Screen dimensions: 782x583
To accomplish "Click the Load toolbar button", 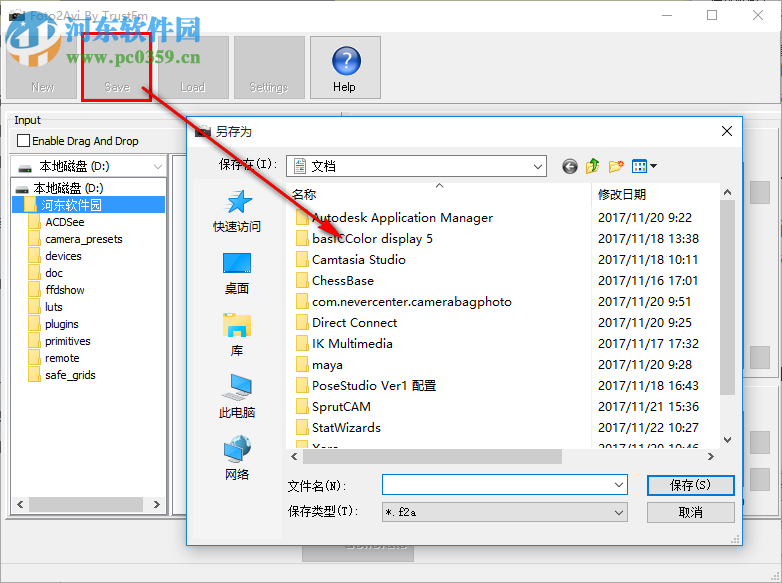I will [193, 68].
